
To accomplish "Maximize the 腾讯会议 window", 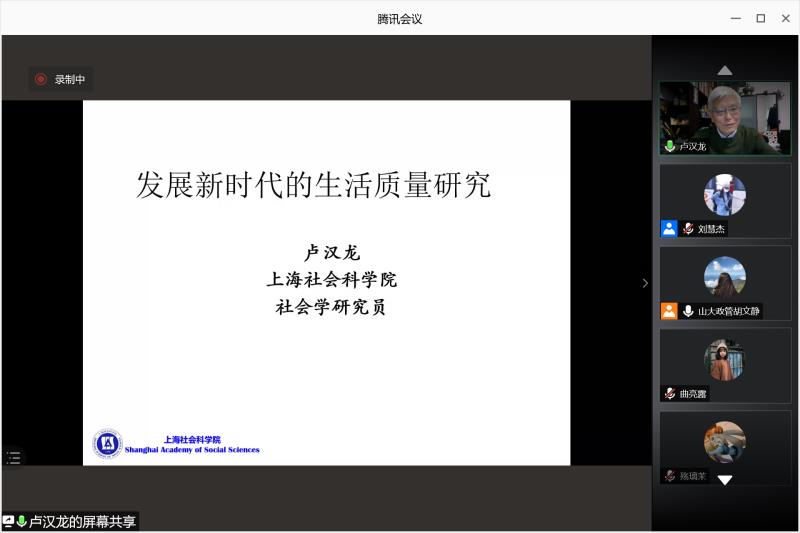I will (760, 18).
